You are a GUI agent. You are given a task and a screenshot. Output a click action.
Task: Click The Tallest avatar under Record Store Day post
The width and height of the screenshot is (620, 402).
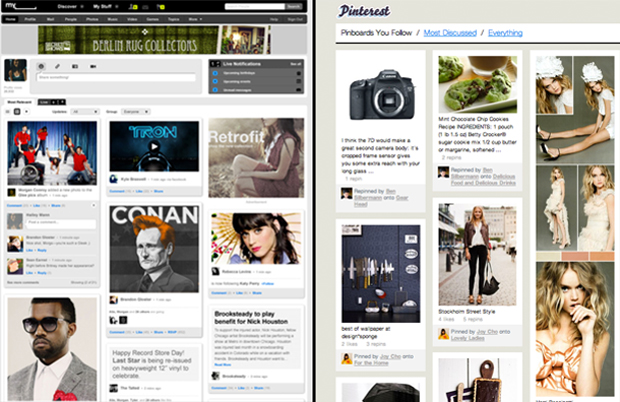113,388
